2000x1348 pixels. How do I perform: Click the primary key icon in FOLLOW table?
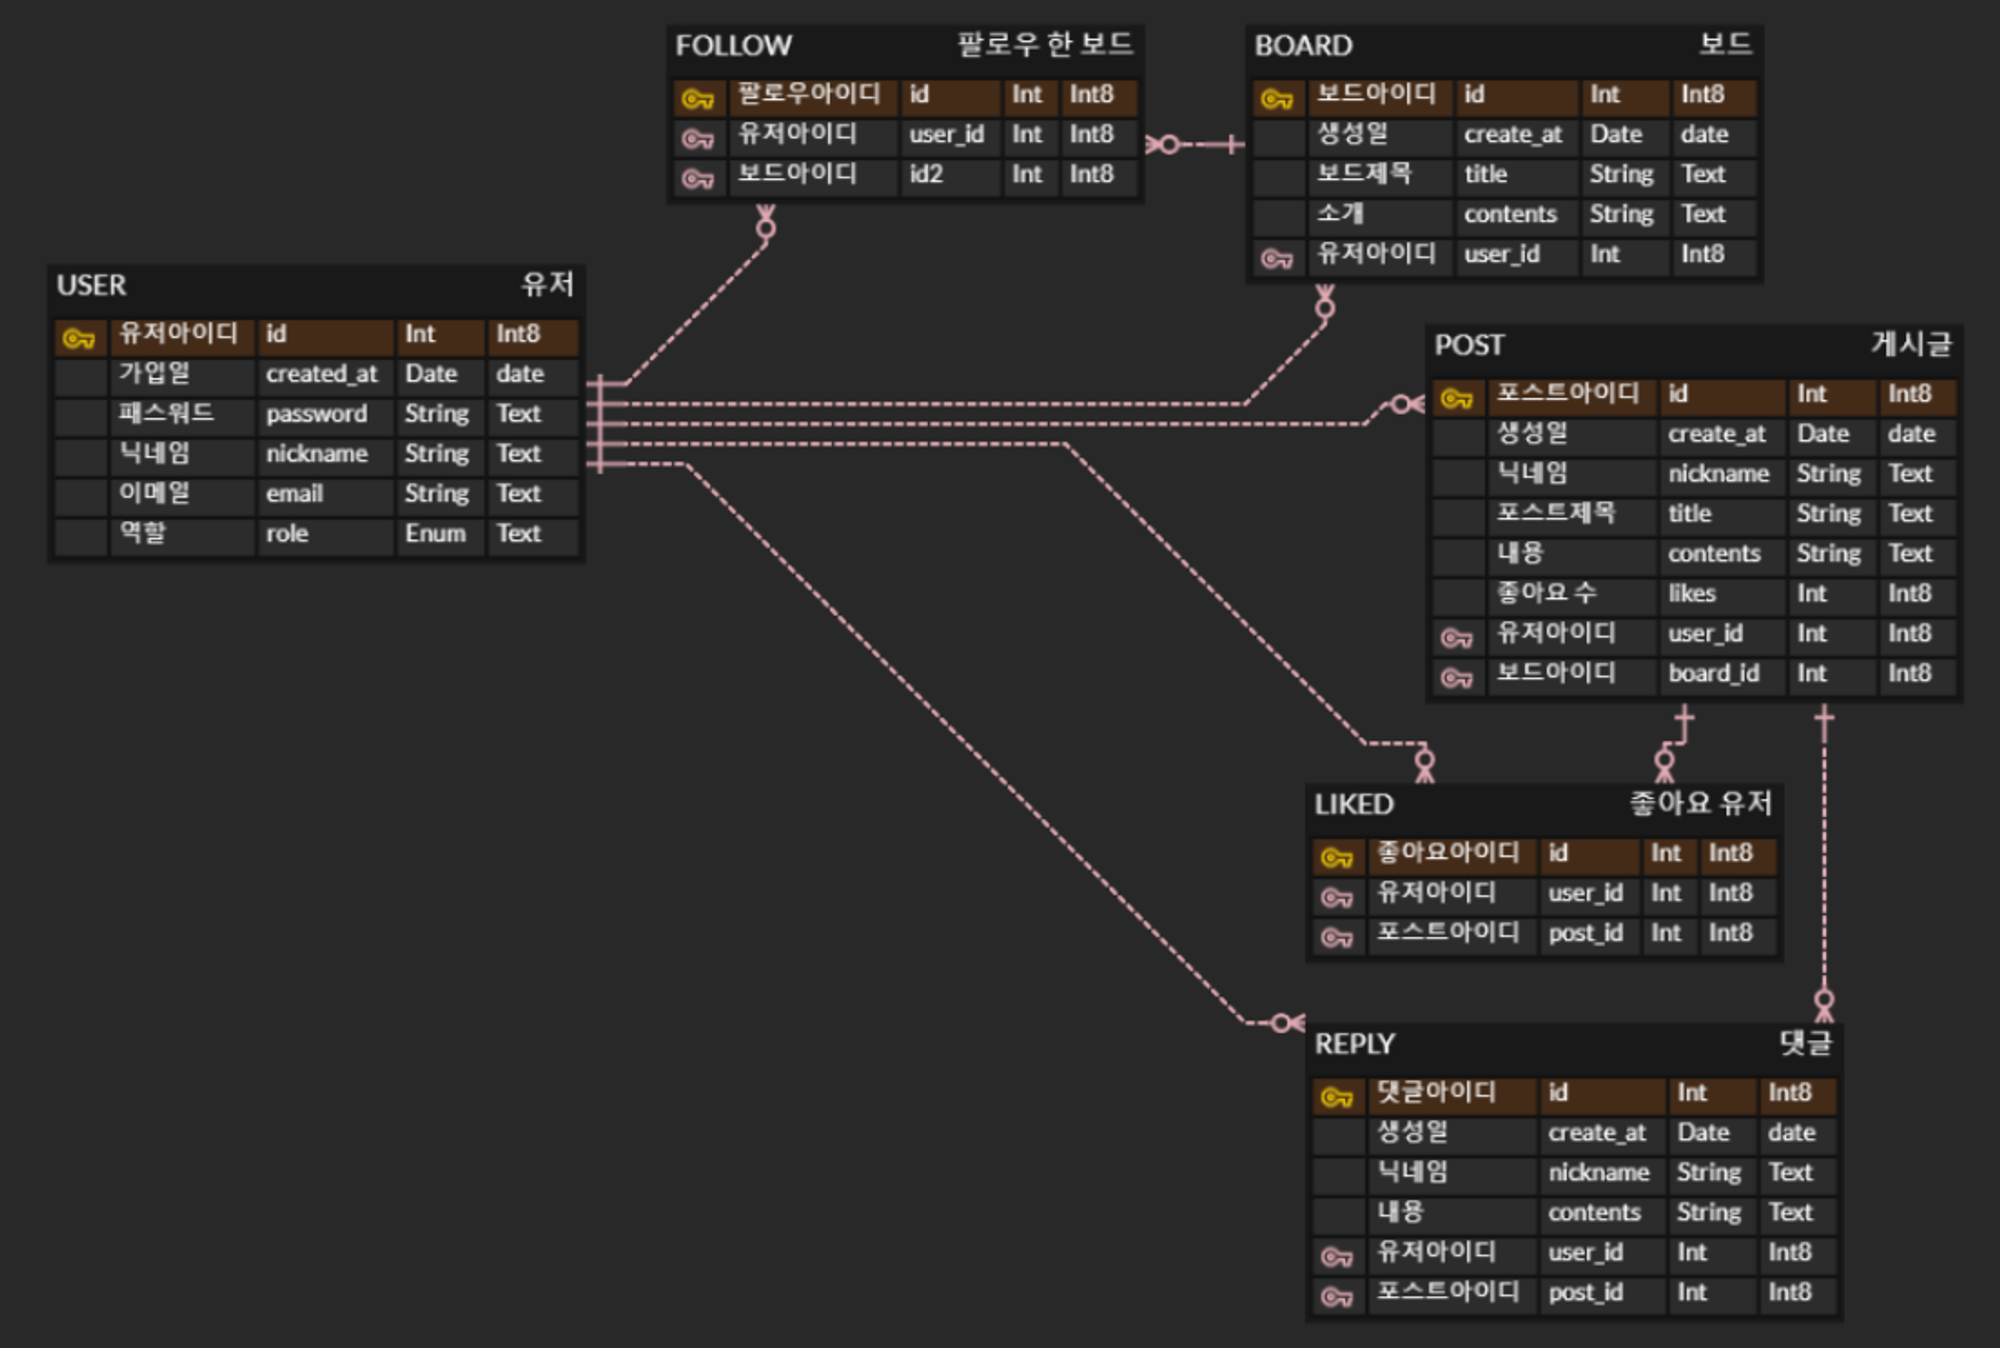(x=698, y=98)
